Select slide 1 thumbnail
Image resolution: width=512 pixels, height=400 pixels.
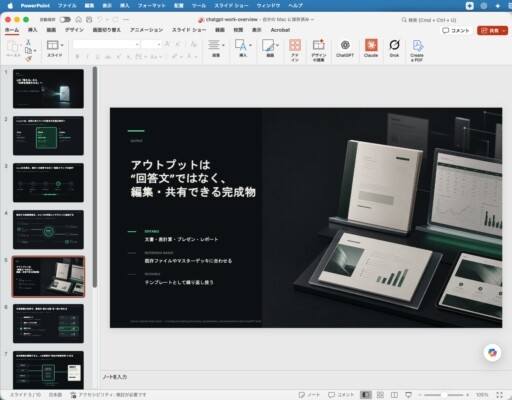[48, 89]
